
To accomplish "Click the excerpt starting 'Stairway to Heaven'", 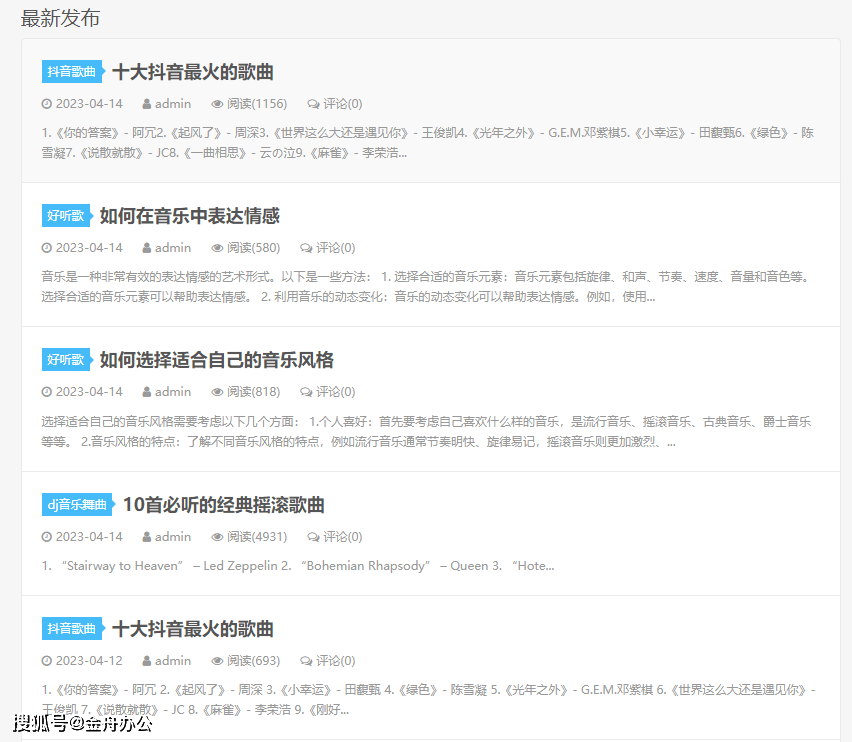I will (x=298, y=566).
